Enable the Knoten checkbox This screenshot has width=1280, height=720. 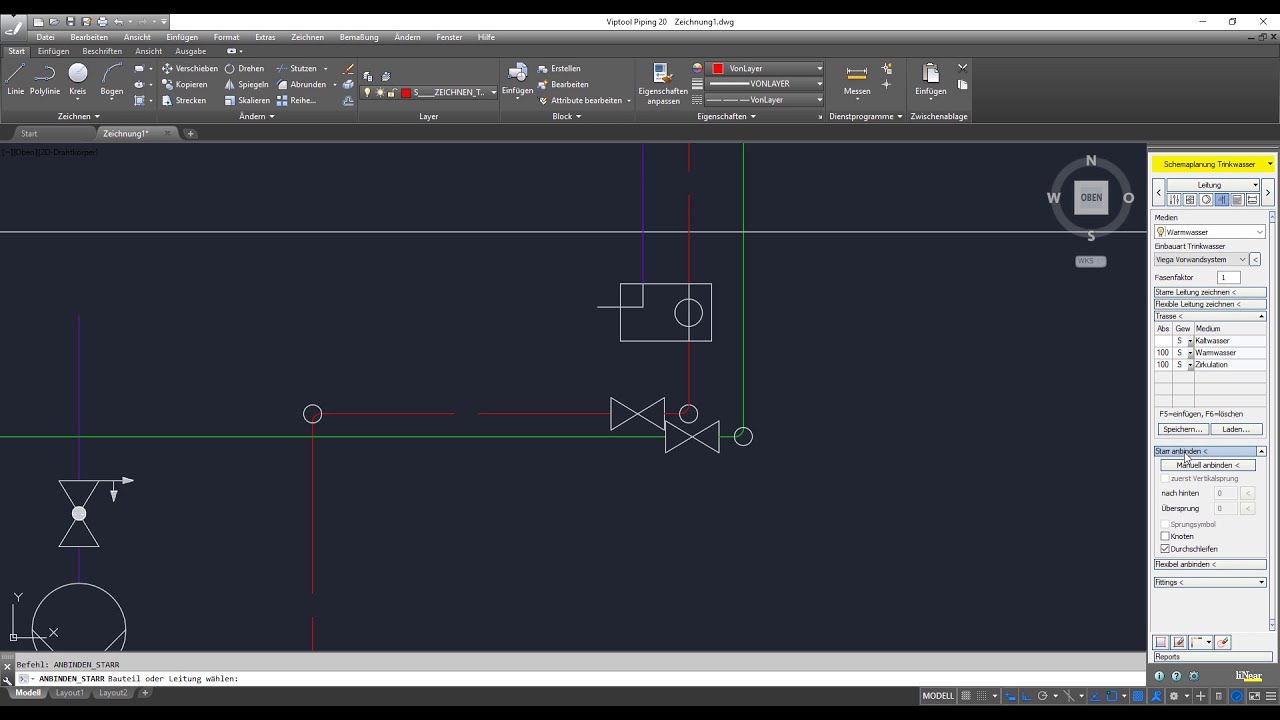(x=1165, y=537)
